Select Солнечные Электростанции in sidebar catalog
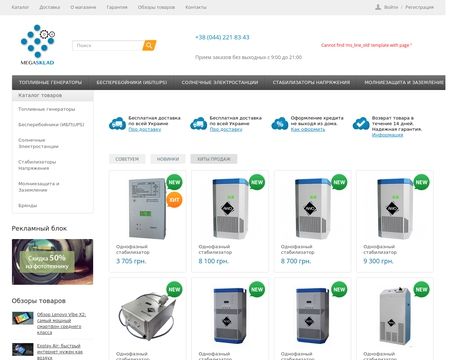The width and height of the screenshot is (450, 360). 38,143
